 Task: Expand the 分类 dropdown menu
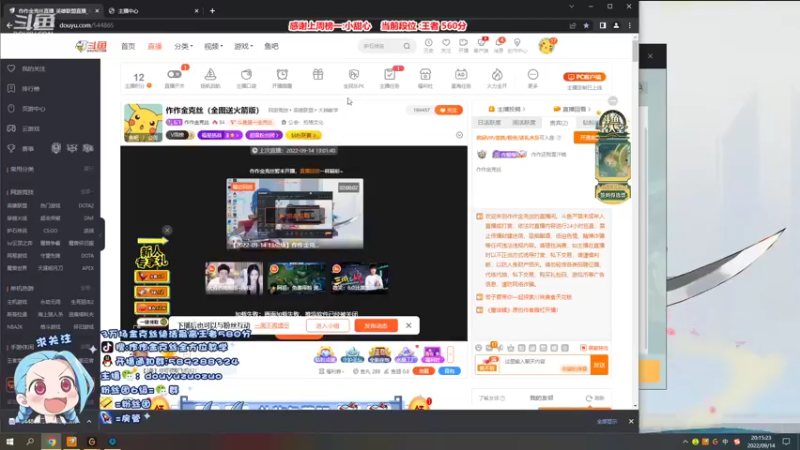click(x=183, y=46)
